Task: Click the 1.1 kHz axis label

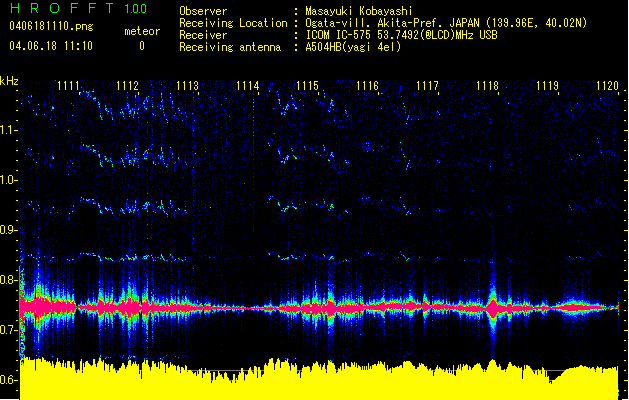Action: 8,130
